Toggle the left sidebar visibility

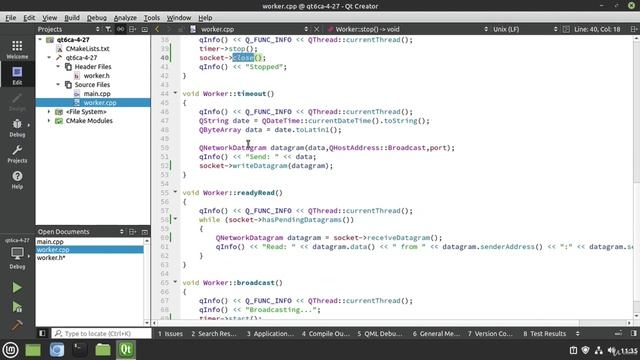42,333
